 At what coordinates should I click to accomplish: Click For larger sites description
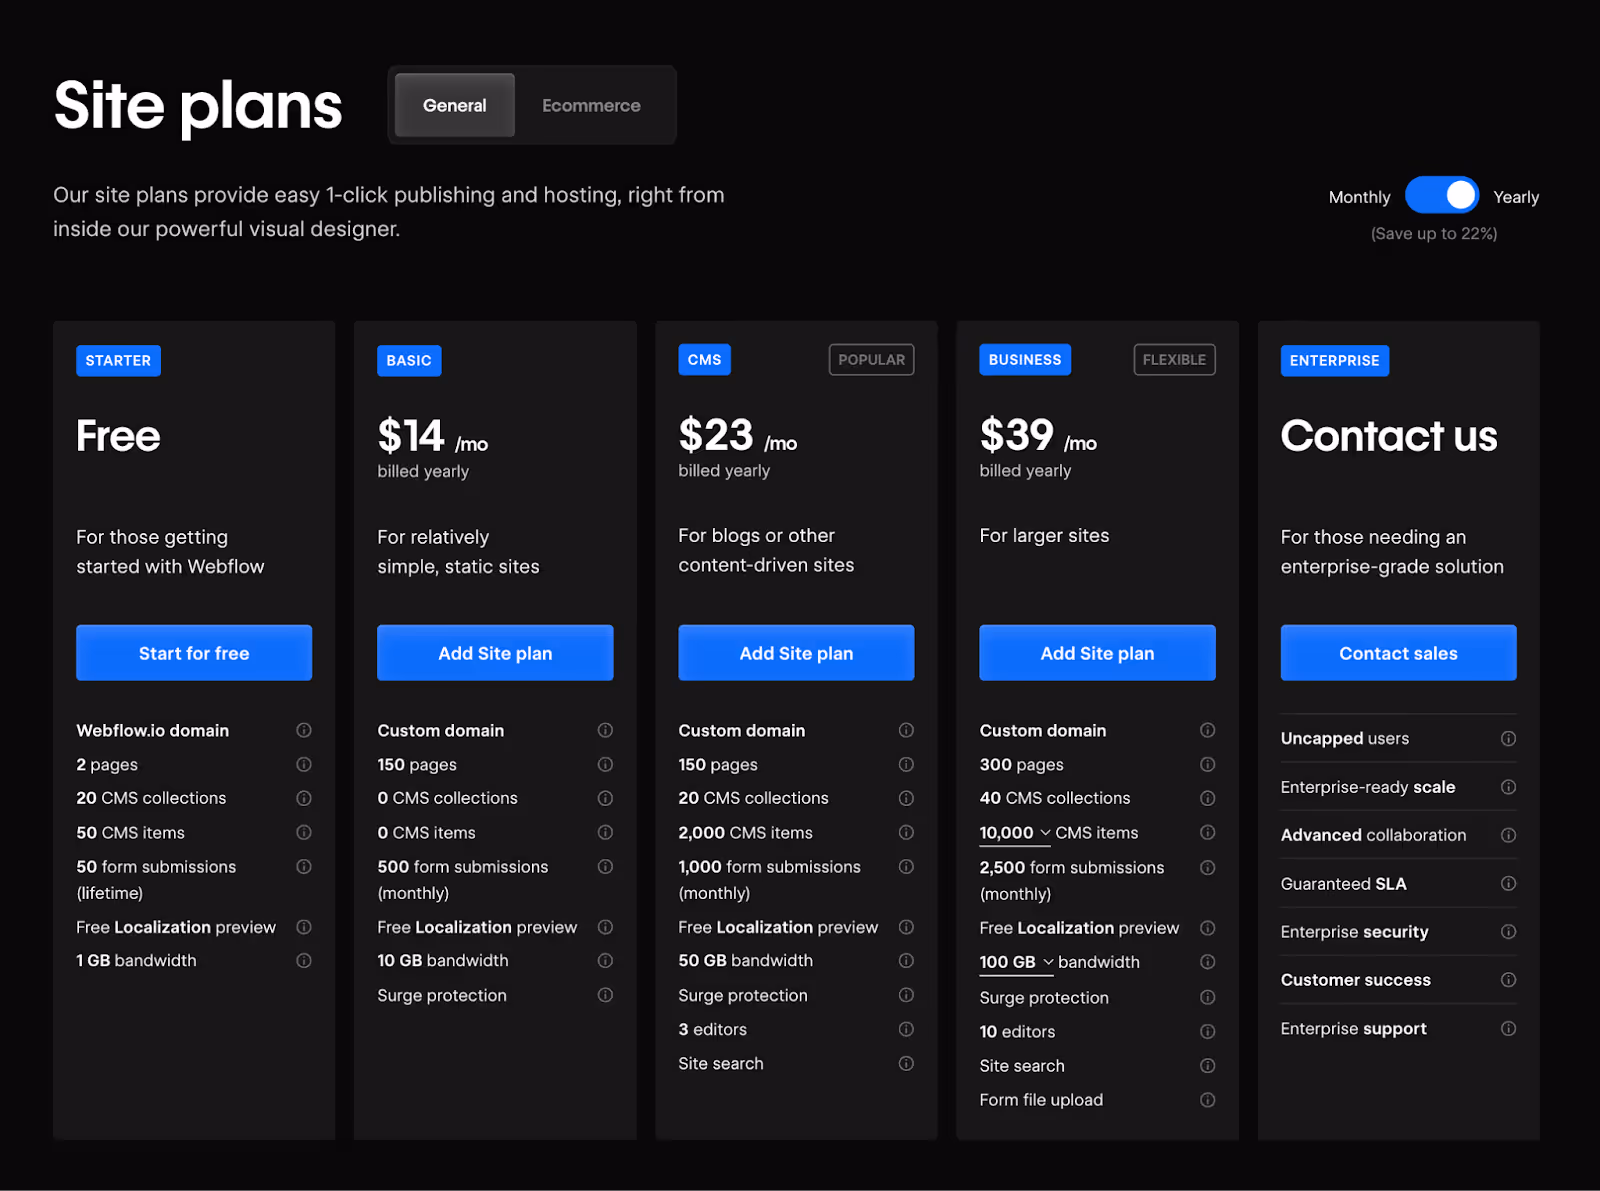coord(1044,535)
